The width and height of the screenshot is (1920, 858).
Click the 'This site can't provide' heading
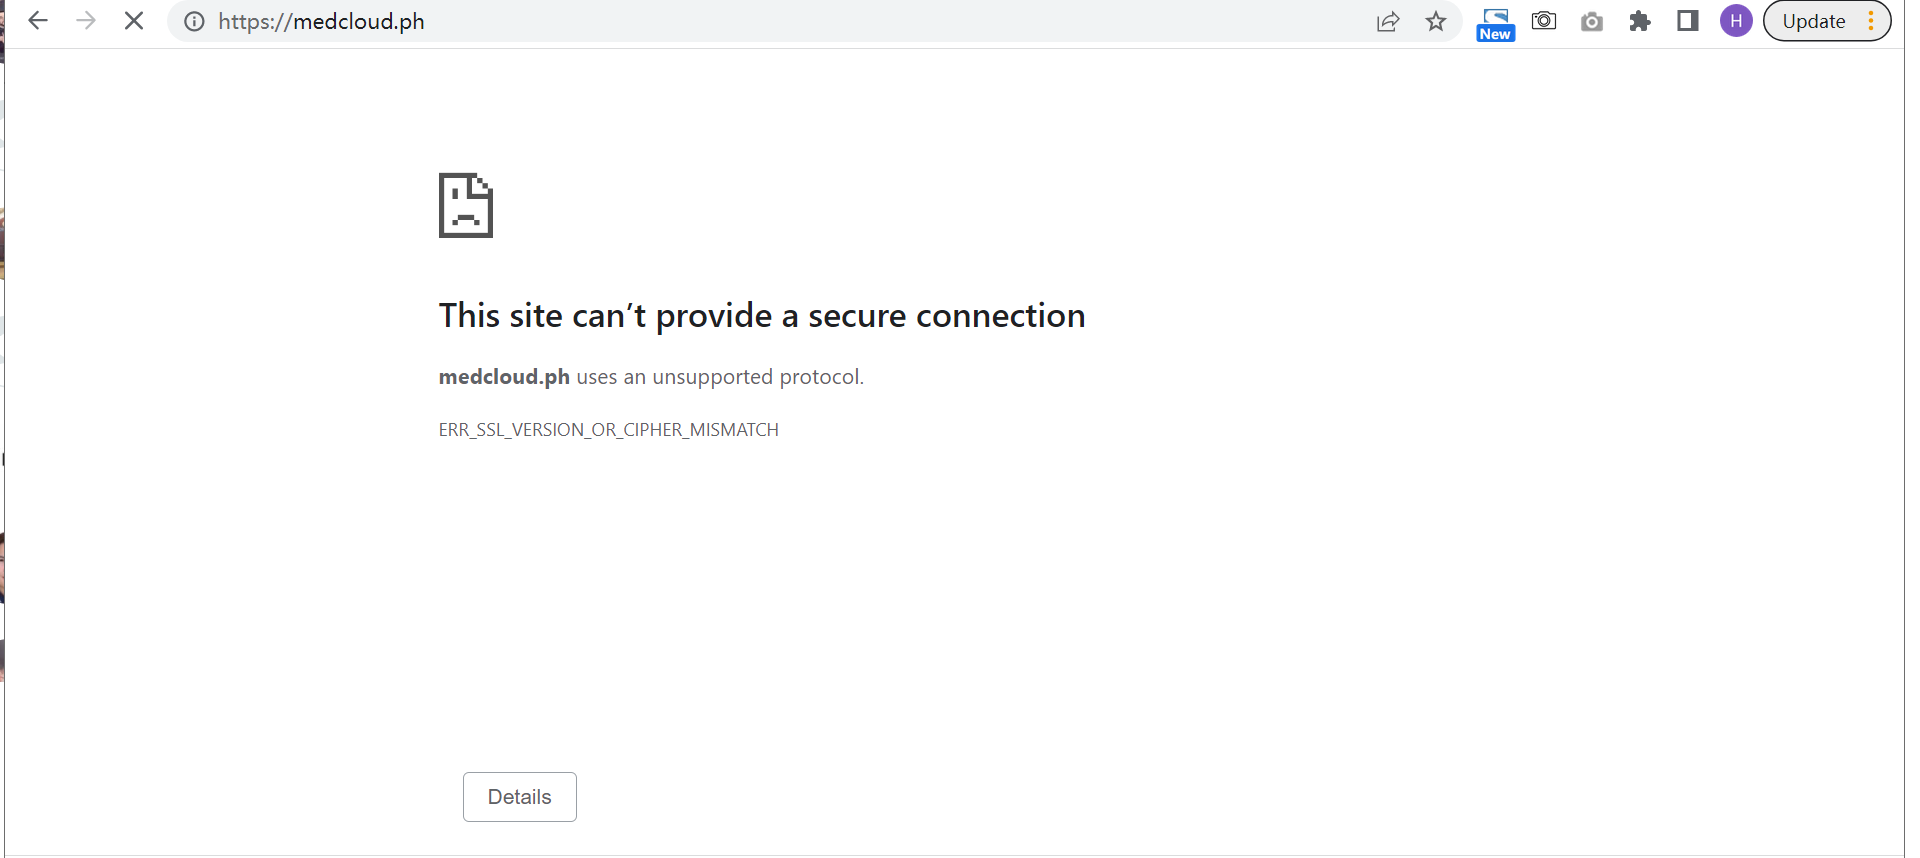point(761,316)
